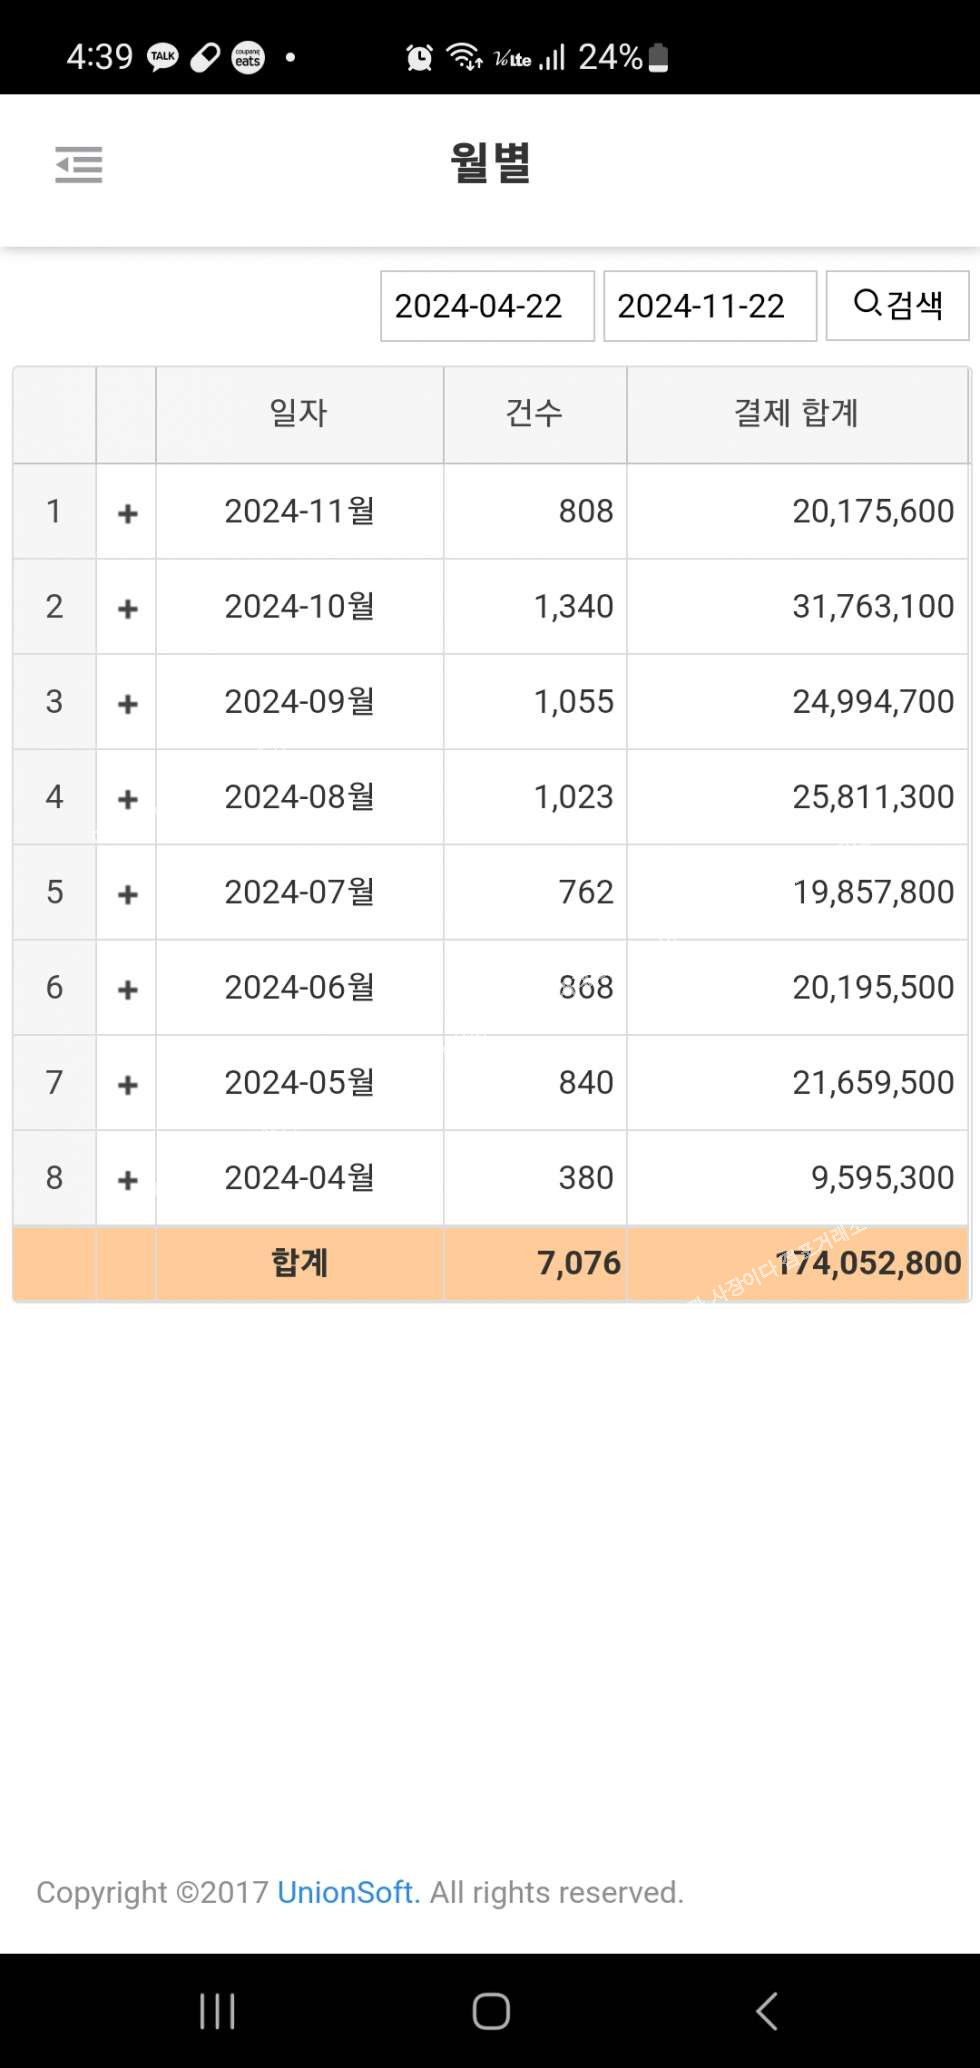The image size is (980, 2068).
Task: Edit the end date 2024-11-22 field
Action: tap(710, 306)
